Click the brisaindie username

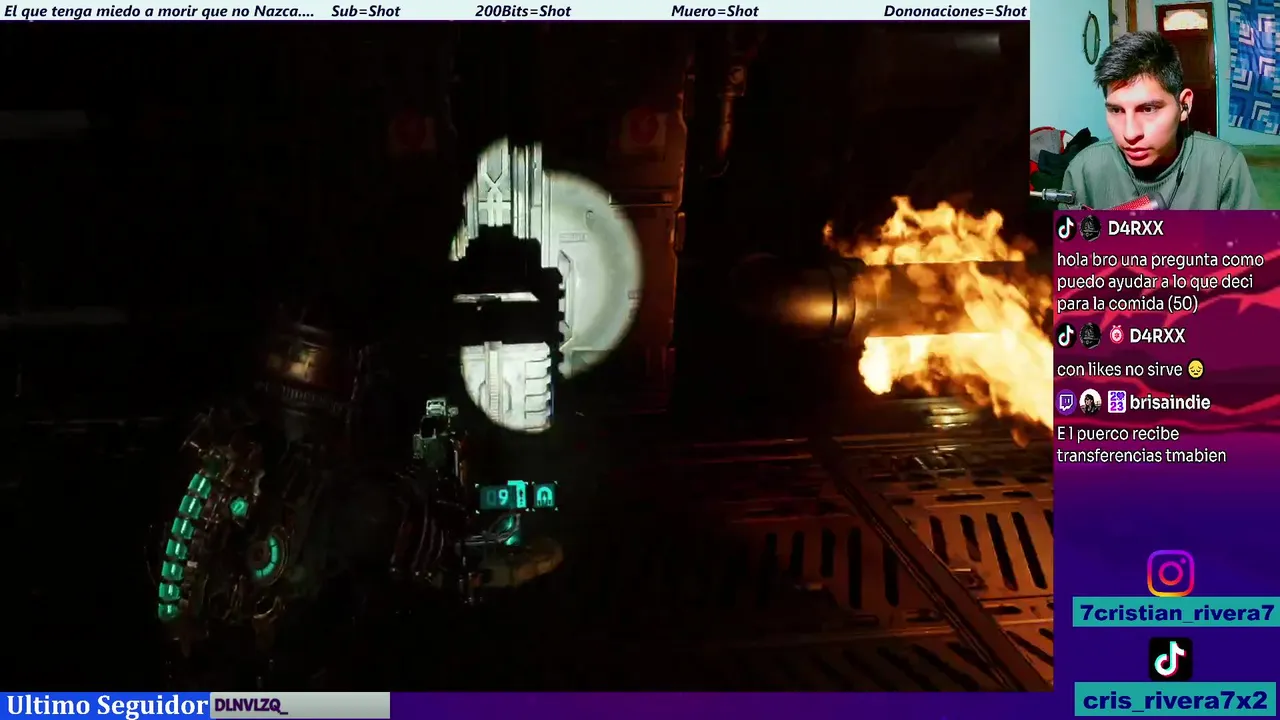click(1169, 402)
